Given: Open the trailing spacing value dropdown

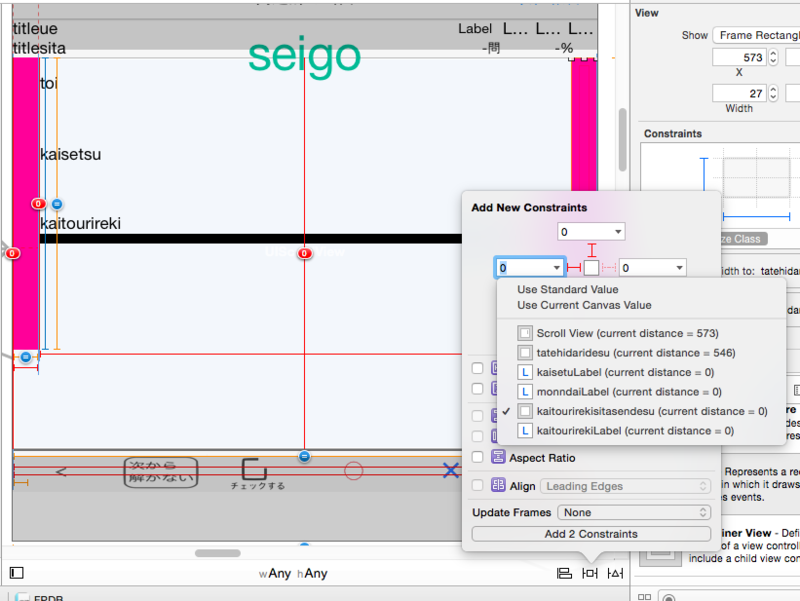Looking at the screenshot, I should point(679,267).
